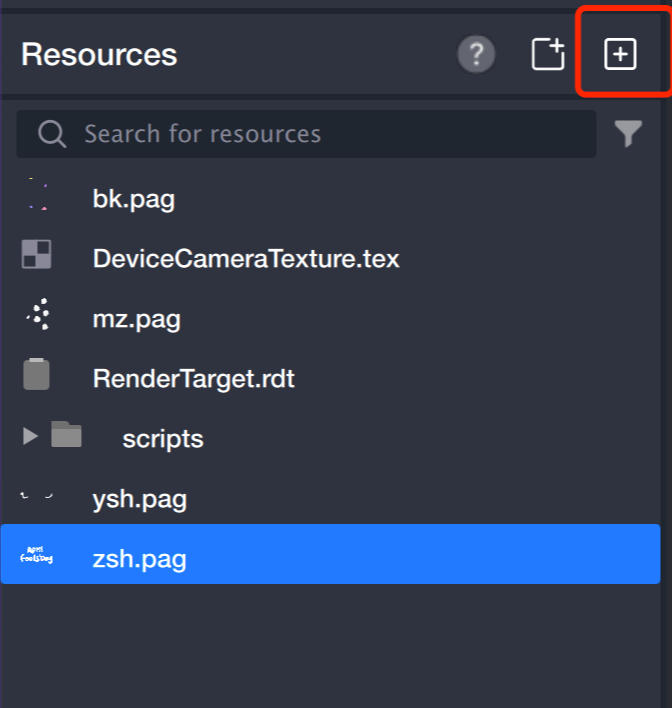
Task: Click the magnifier icon in the search bar
Action: pos(52,134)
